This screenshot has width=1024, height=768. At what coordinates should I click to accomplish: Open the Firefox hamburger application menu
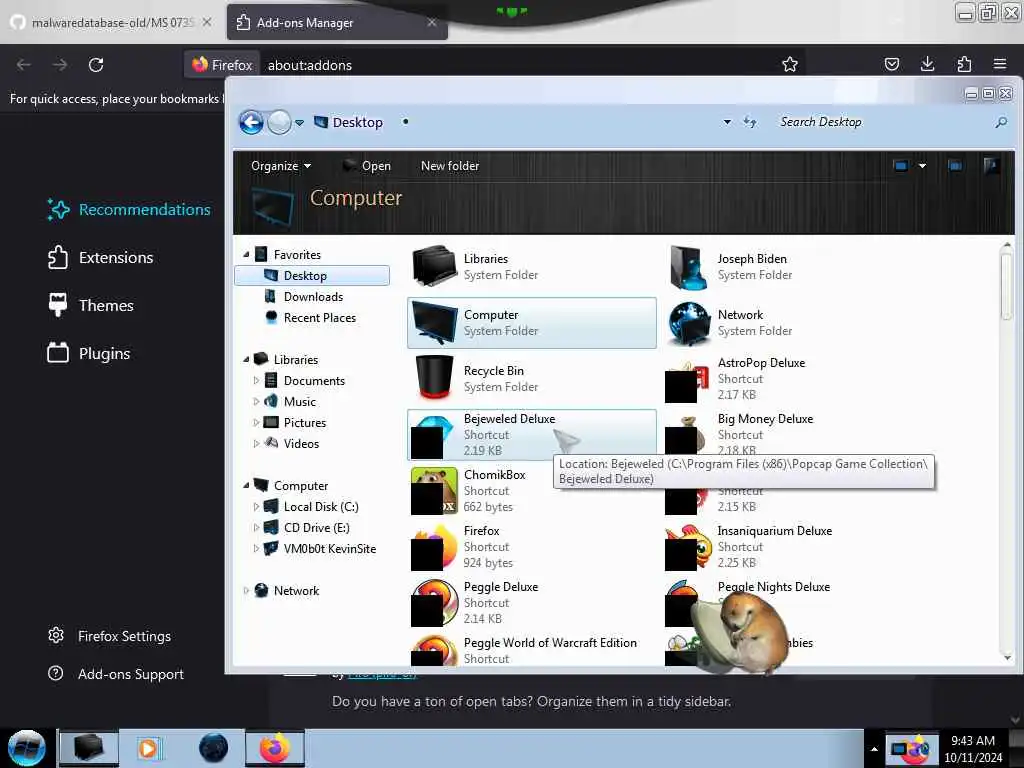pyautogui.click(x=999, y=64)
